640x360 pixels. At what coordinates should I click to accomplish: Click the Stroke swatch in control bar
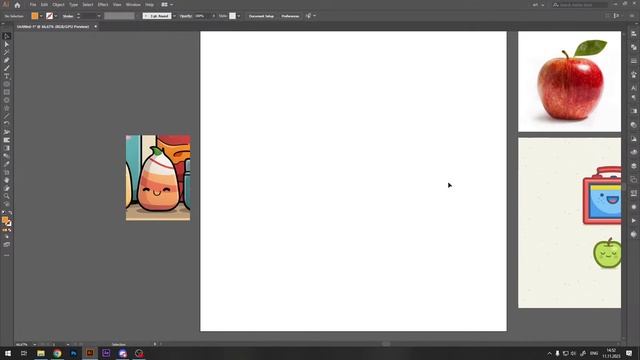click(x=49, y=16)
